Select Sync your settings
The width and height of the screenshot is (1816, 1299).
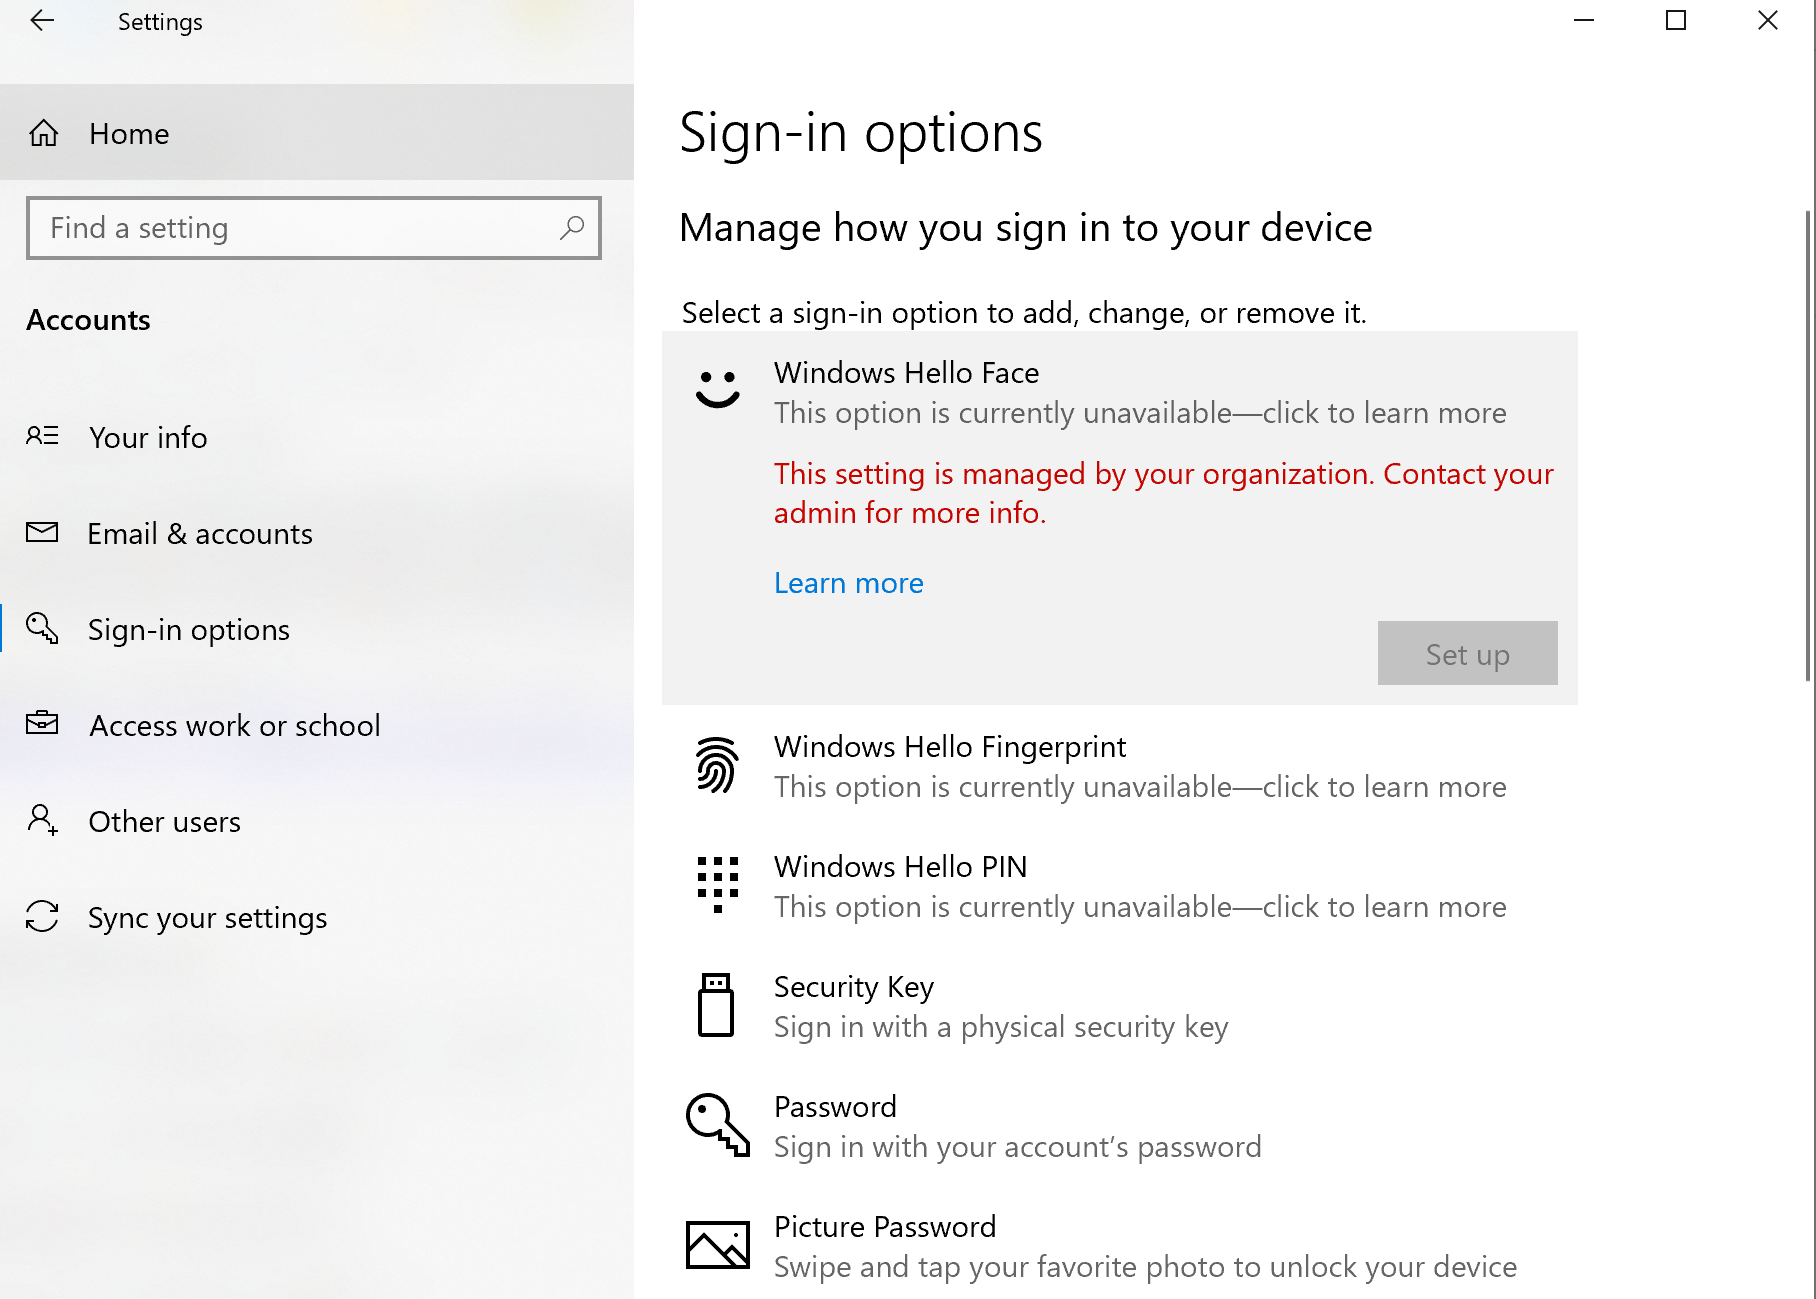click(207, 917)
